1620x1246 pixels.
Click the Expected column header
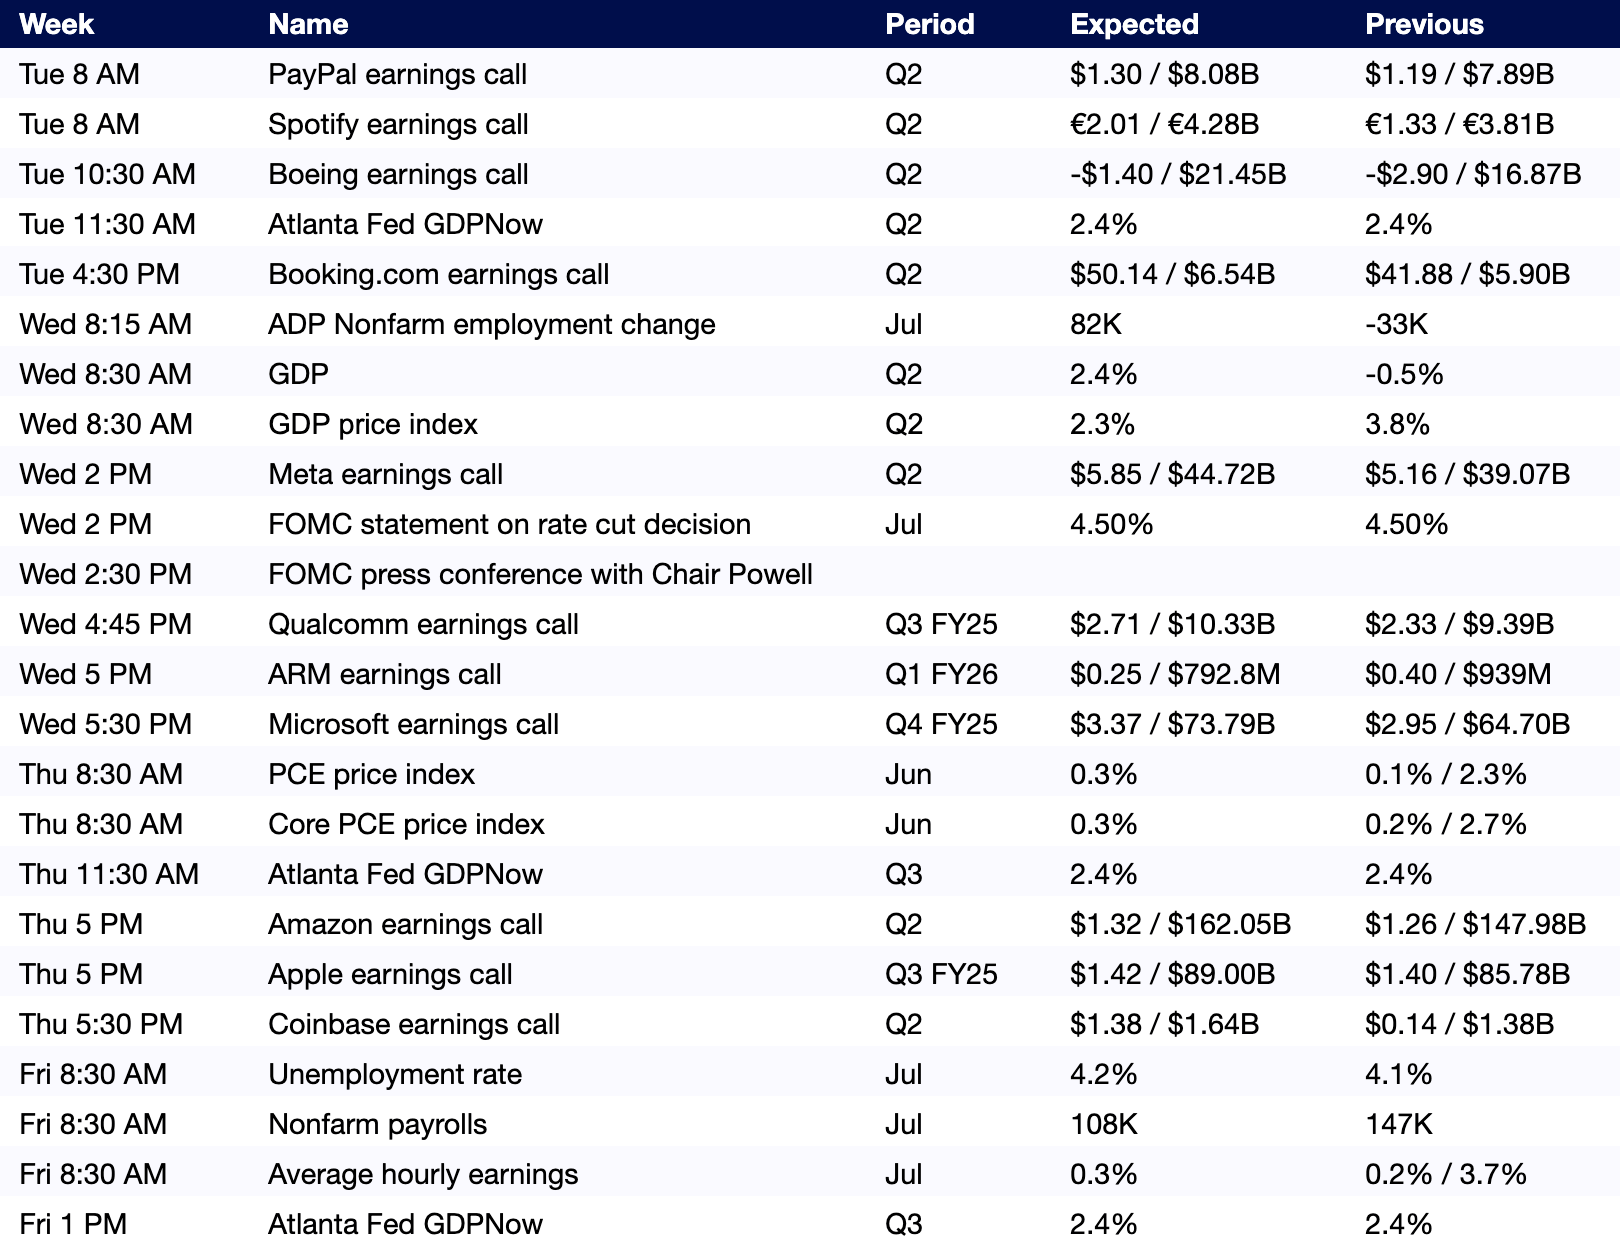[x=1134, y=24]
